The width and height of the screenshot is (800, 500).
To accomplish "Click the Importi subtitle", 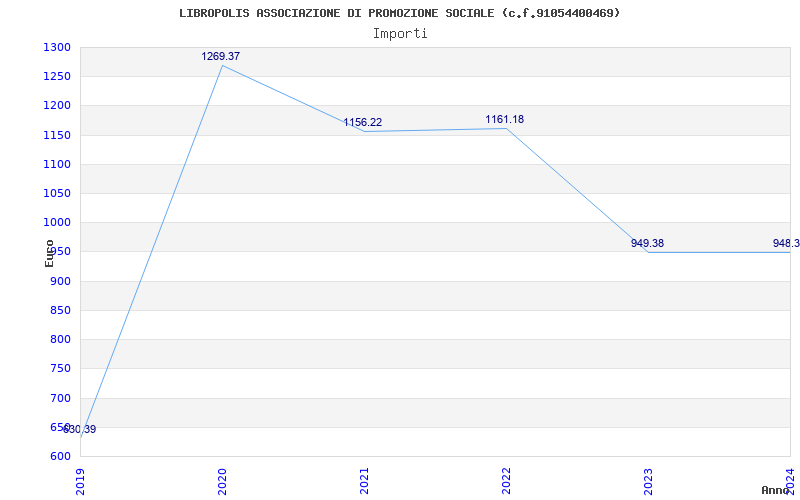I will pyautogui.click(x=400, y=34).
